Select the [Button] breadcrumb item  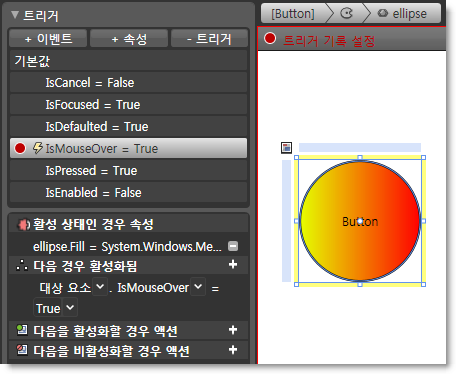pos(293,14)
